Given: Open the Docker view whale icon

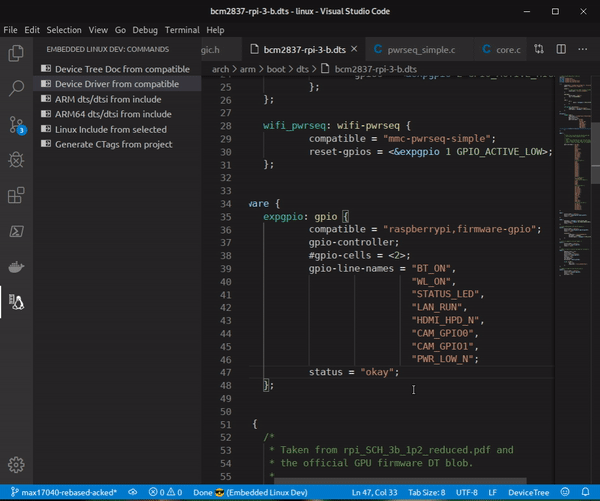Looking at the screenshot, I should 16,267.
